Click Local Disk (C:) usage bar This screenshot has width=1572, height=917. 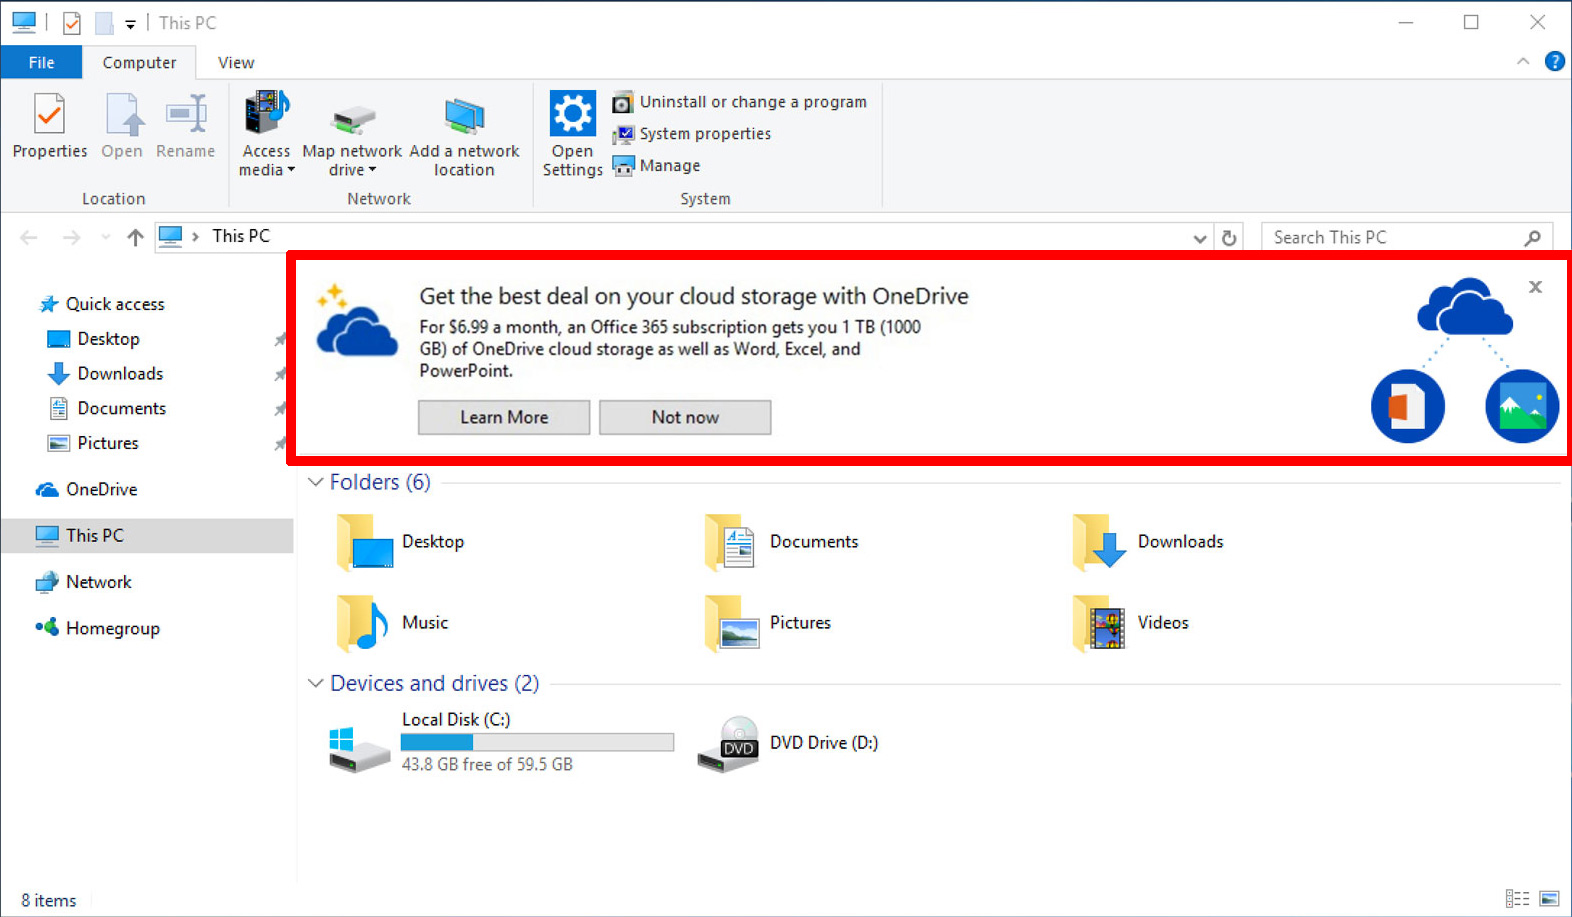(537, 742)
